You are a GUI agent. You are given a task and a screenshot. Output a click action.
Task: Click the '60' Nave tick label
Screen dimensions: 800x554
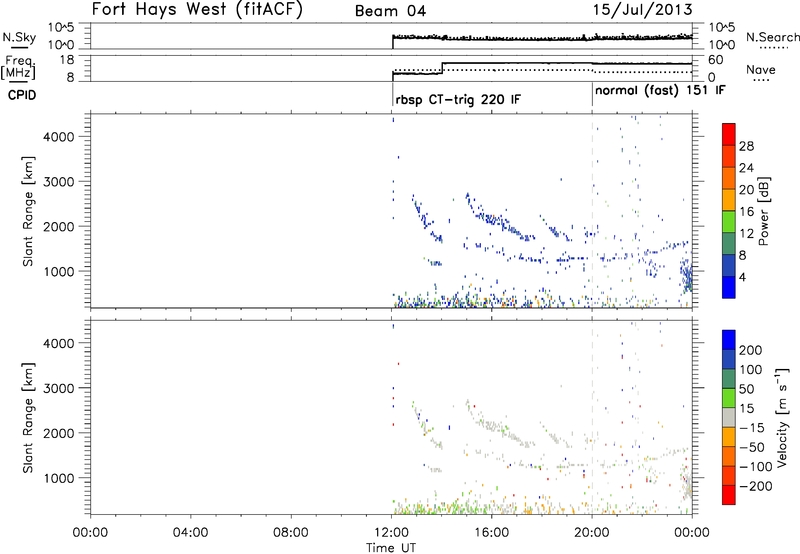tap(716, 60)
